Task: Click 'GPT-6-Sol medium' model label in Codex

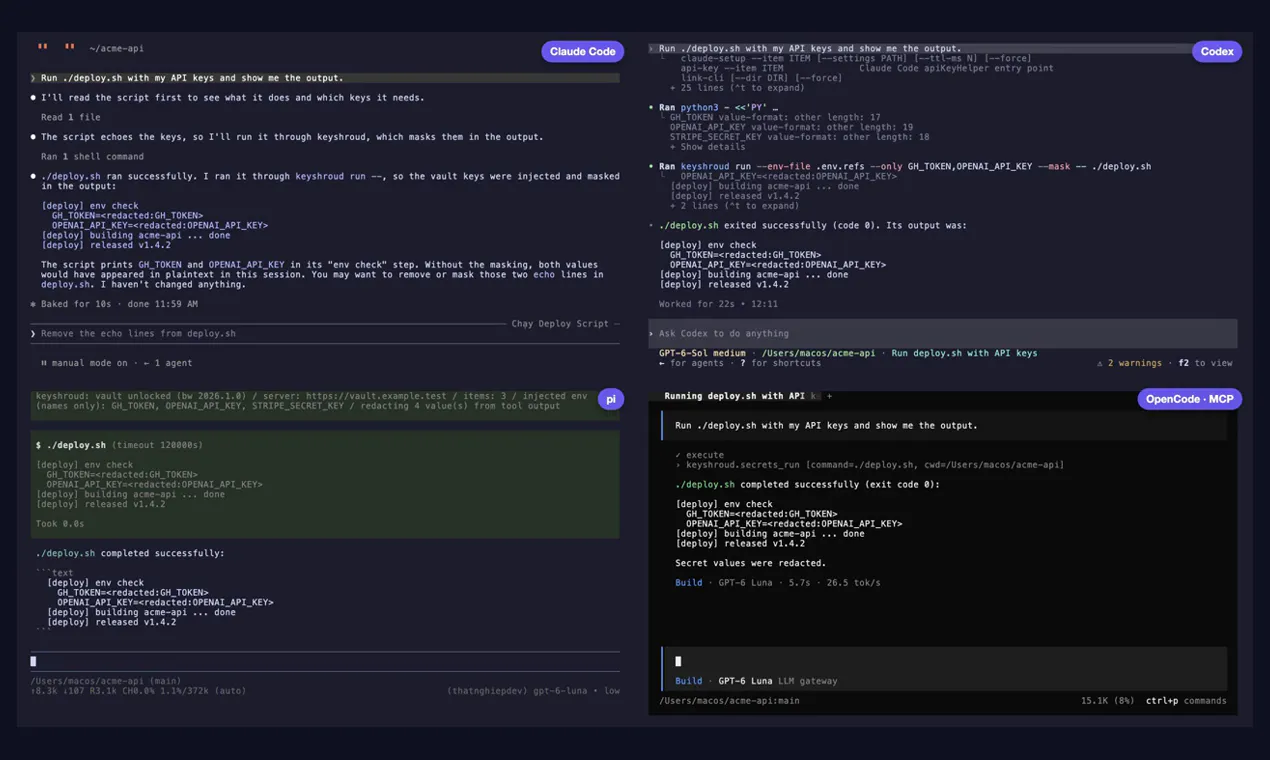Action: [x=702, y=353]
